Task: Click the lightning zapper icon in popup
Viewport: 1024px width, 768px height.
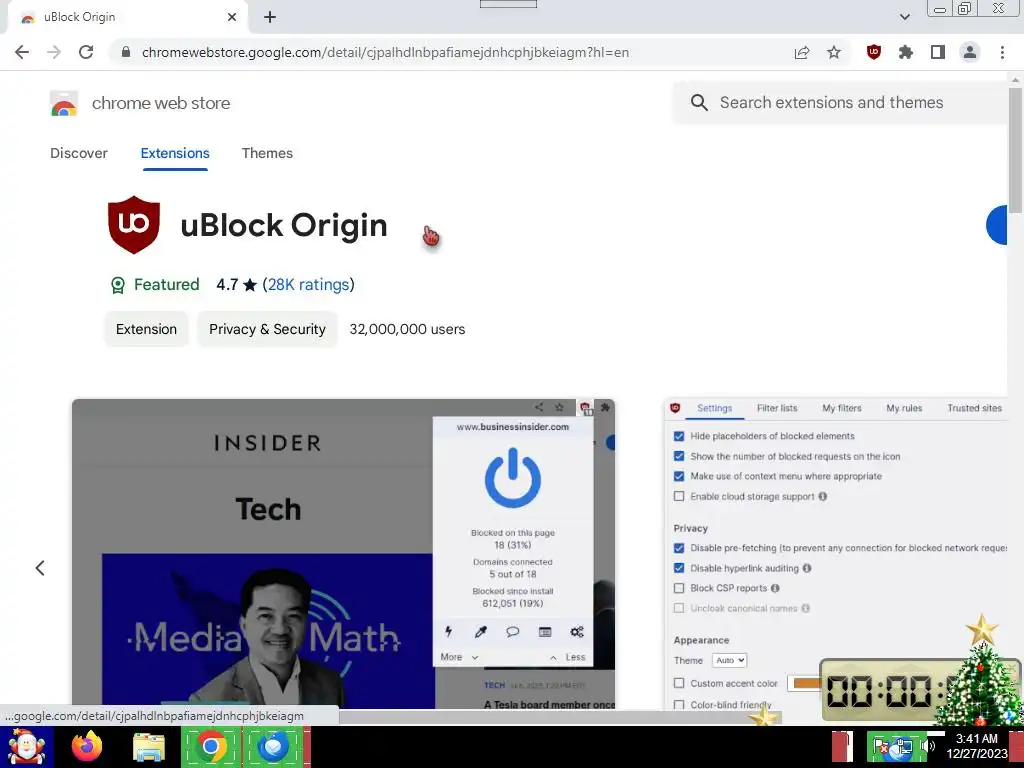Action: [x=449, y=632]
